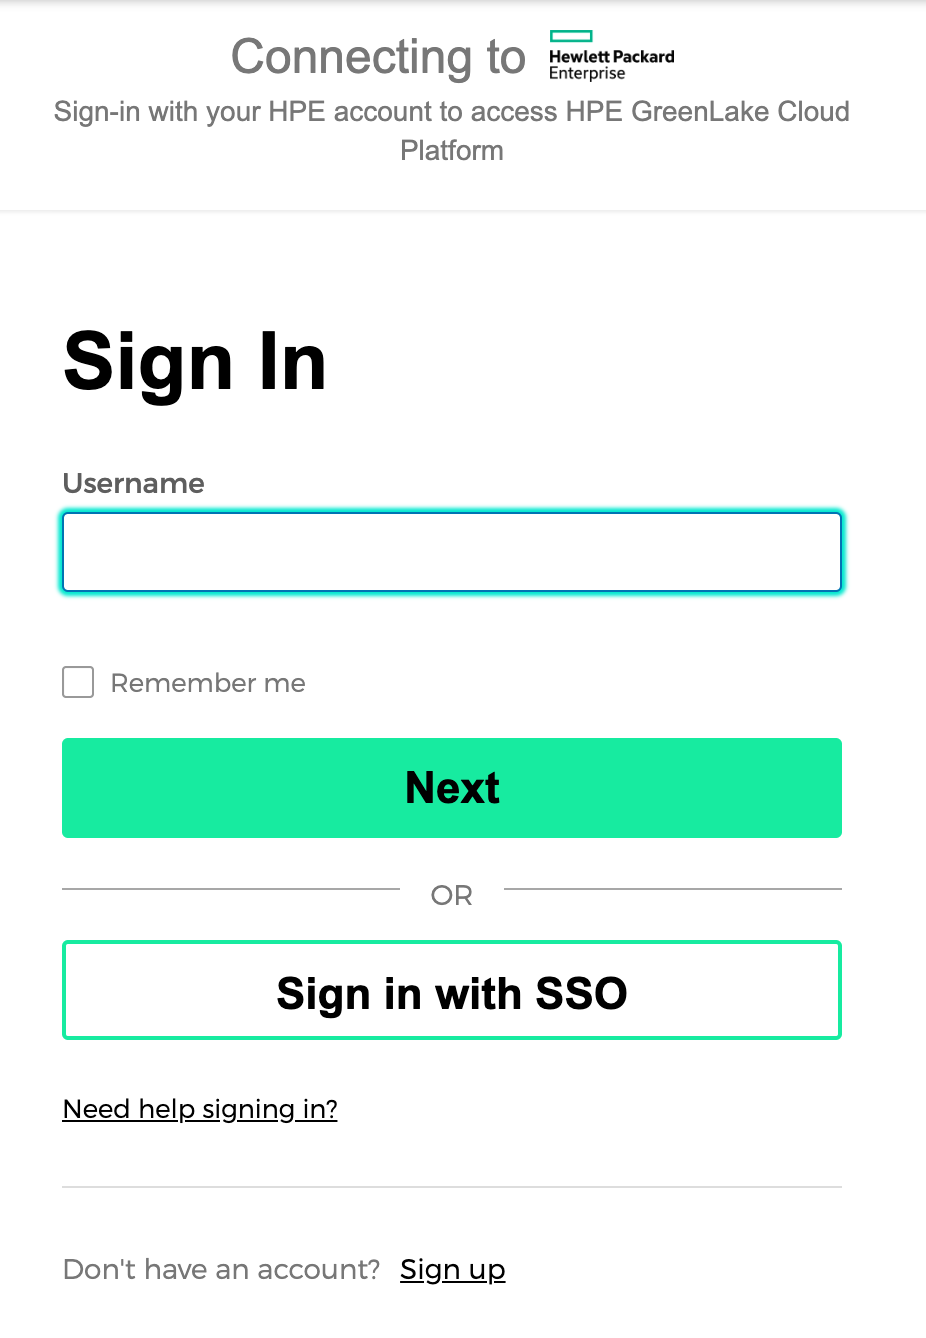The height and width of the screenshot is (1338, 926).
Task: Click the Hewlett Packard Enterprise wordmark
Action: click(x=611, y=65)
